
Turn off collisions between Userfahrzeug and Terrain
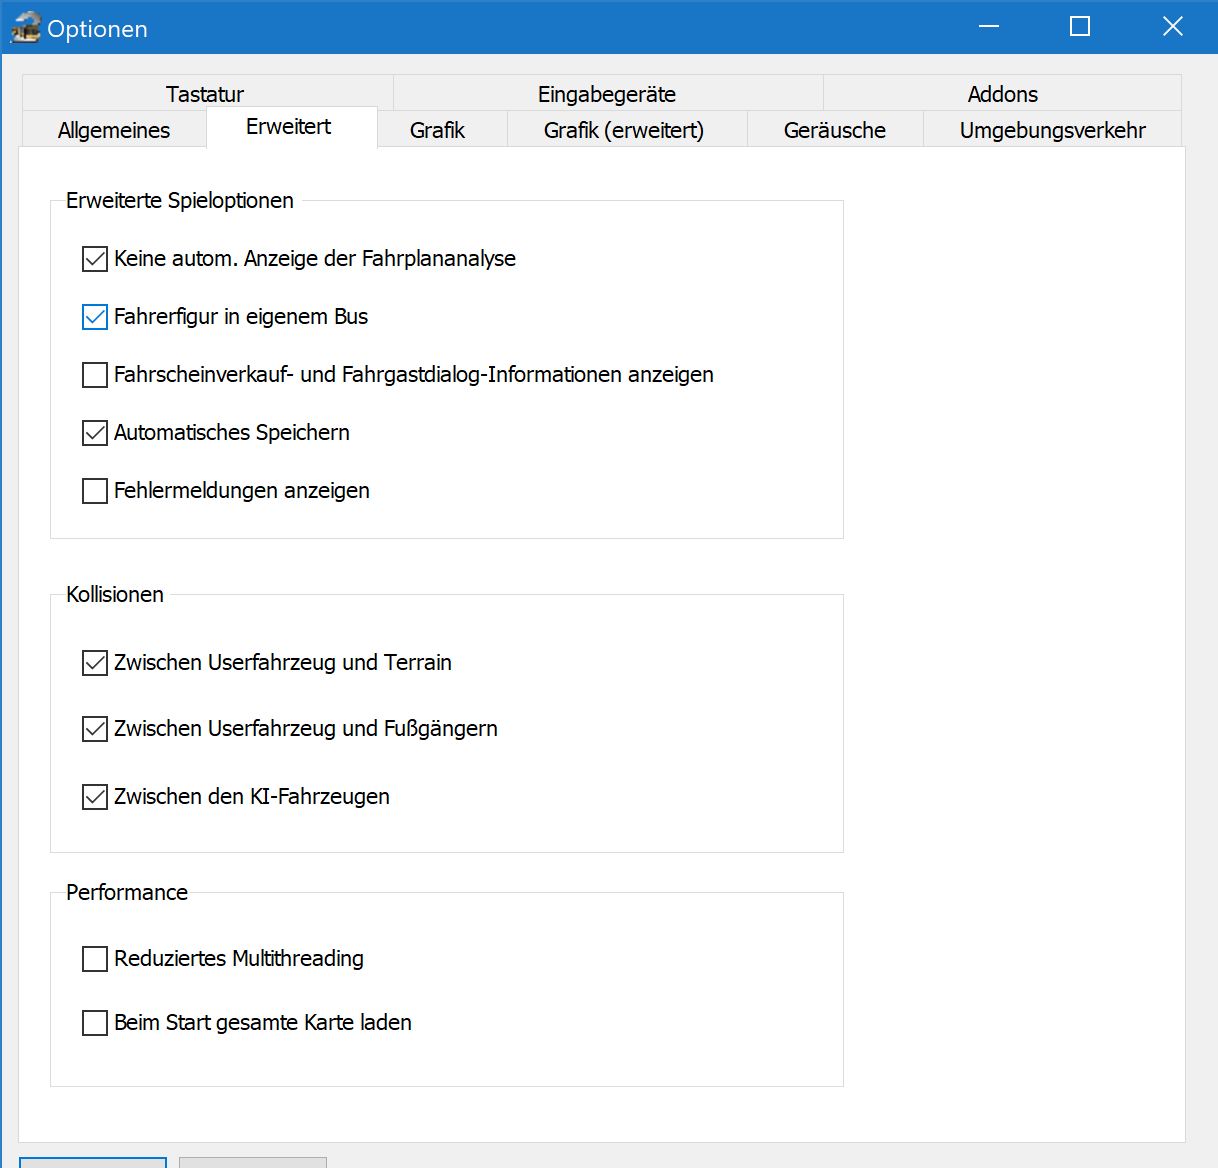pos(95,663)
